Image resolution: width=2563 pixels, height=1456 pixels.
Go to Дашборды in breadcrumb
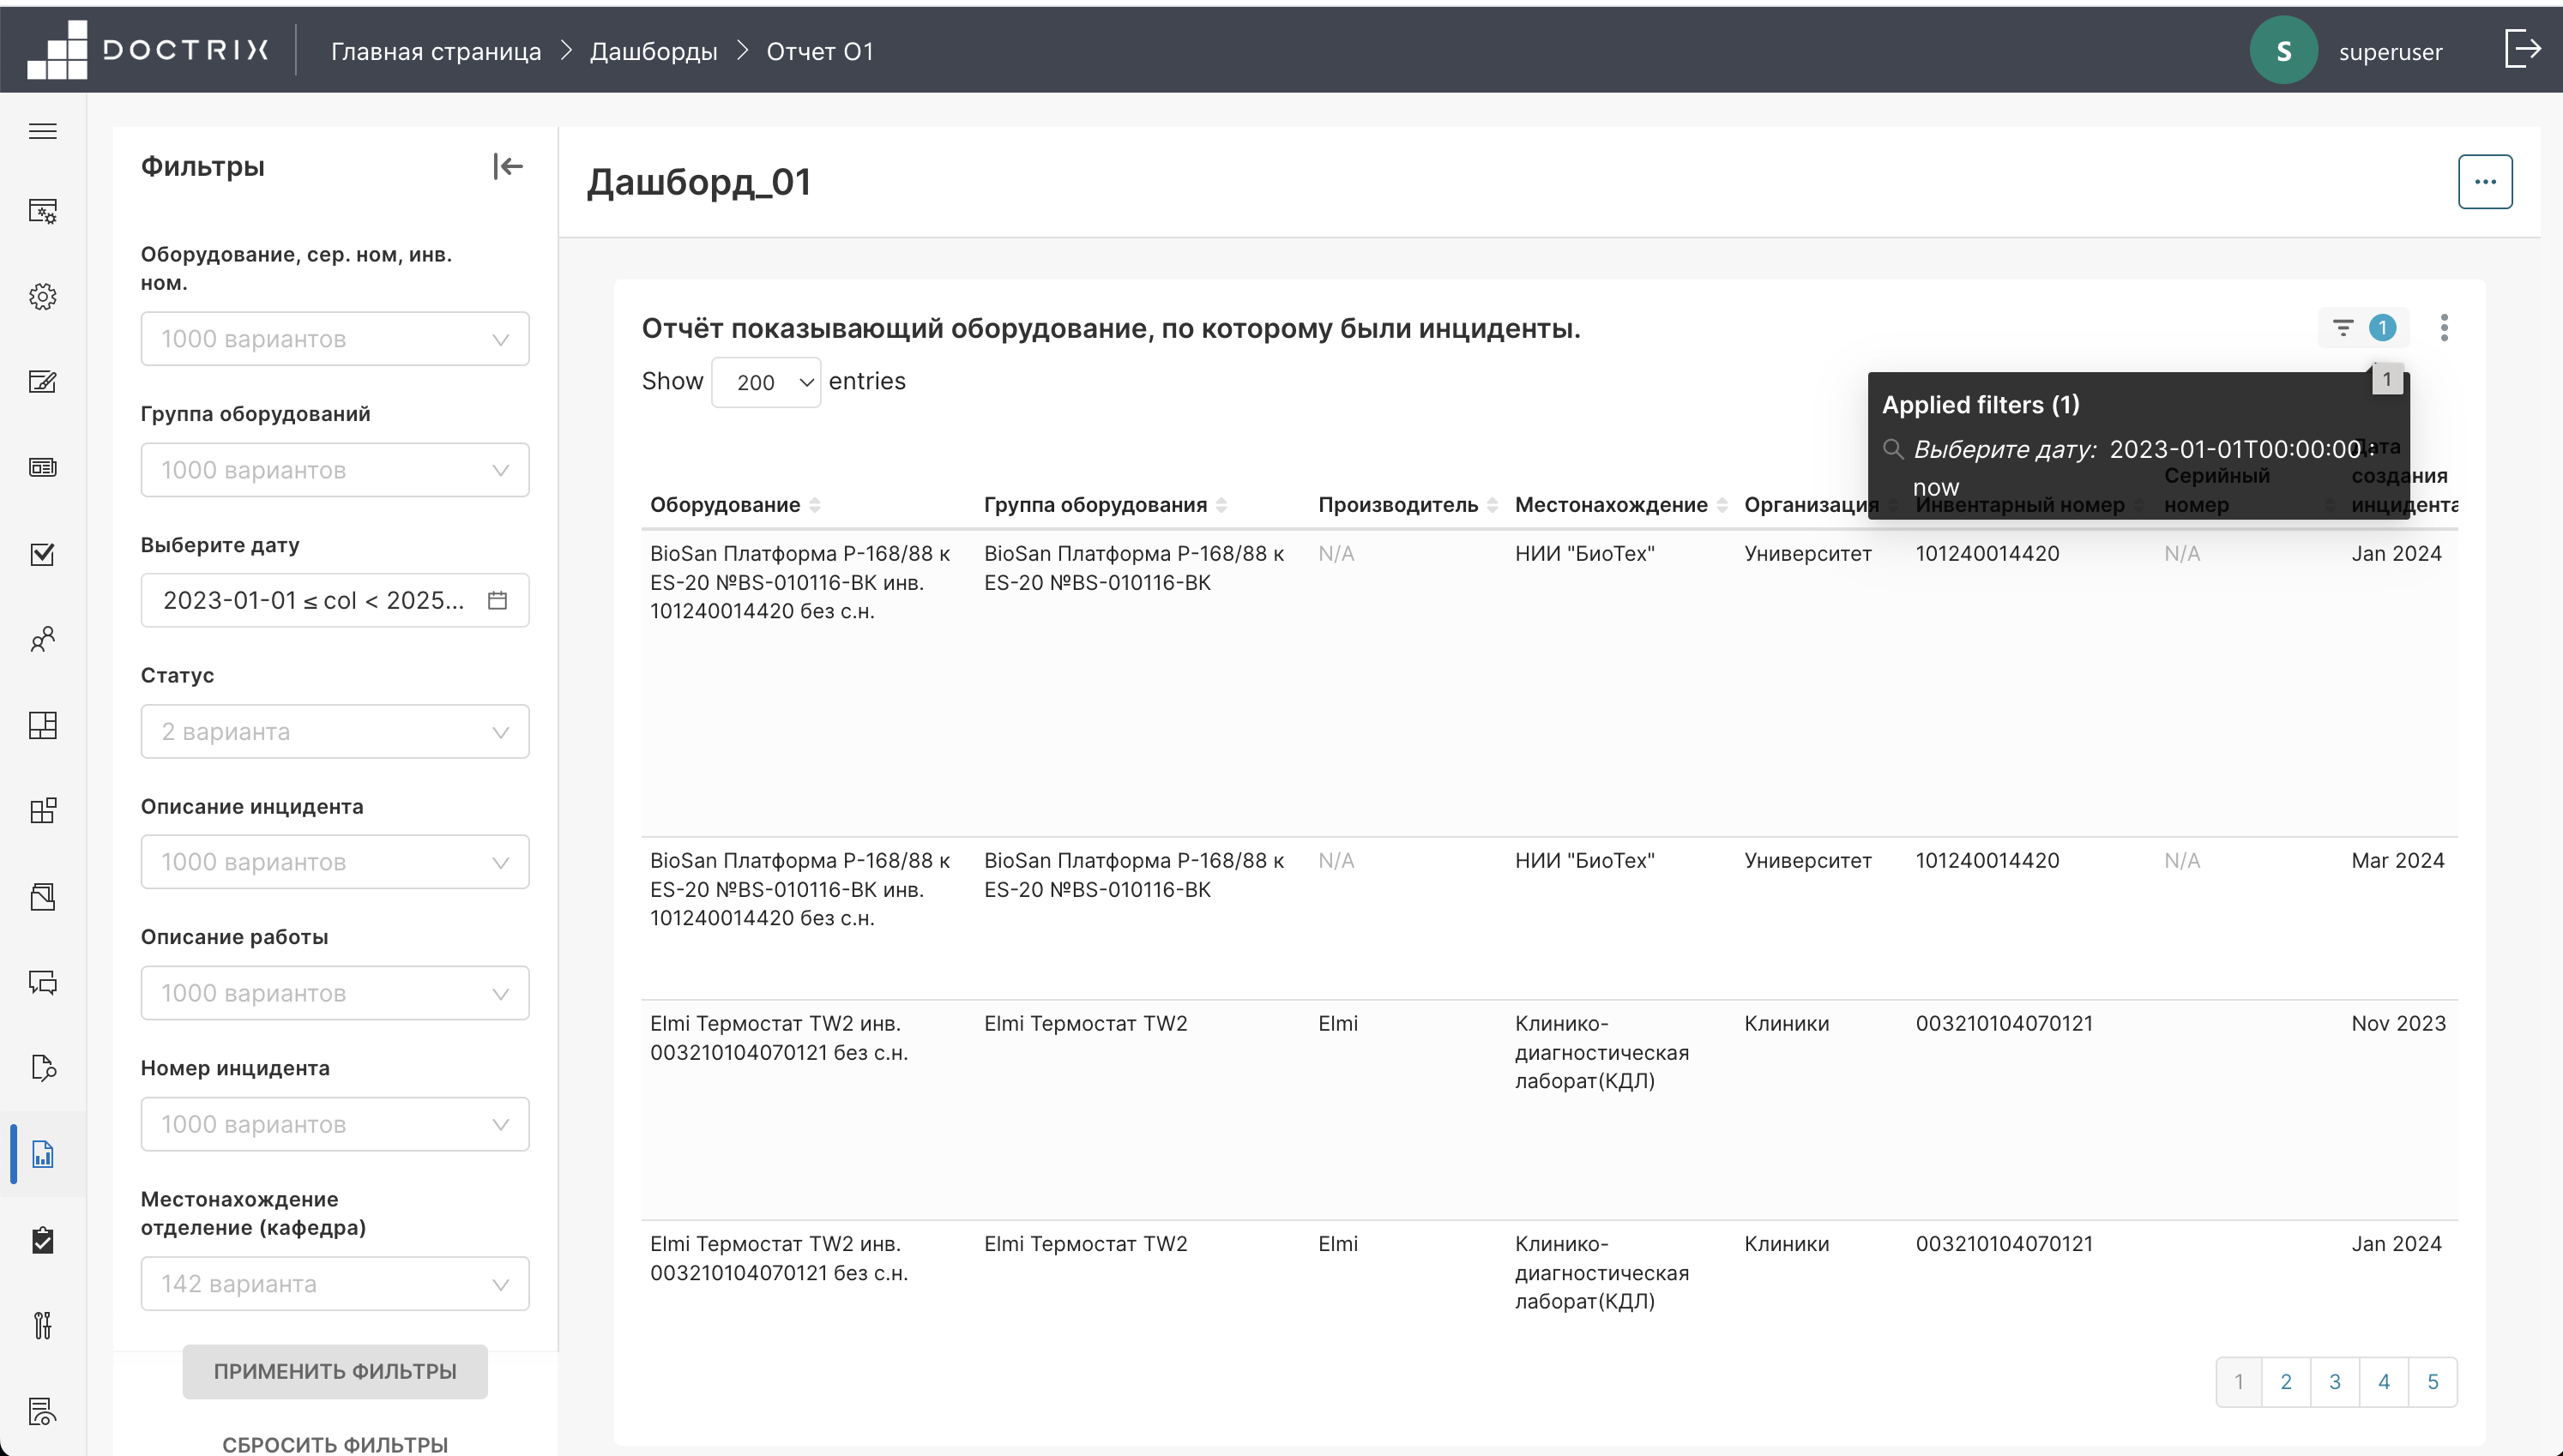coord(653,51)
